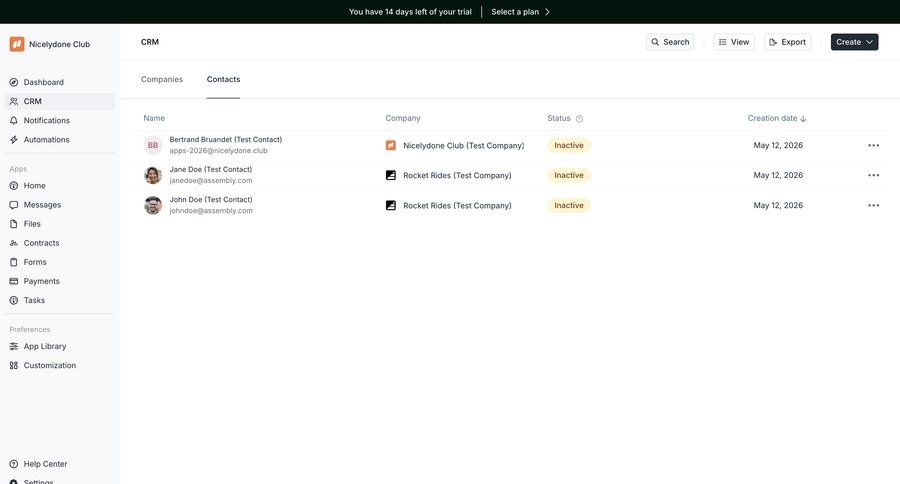Click the Status column header
The height and width of the screenshot is (484, 900).
(x=558, y=118)
